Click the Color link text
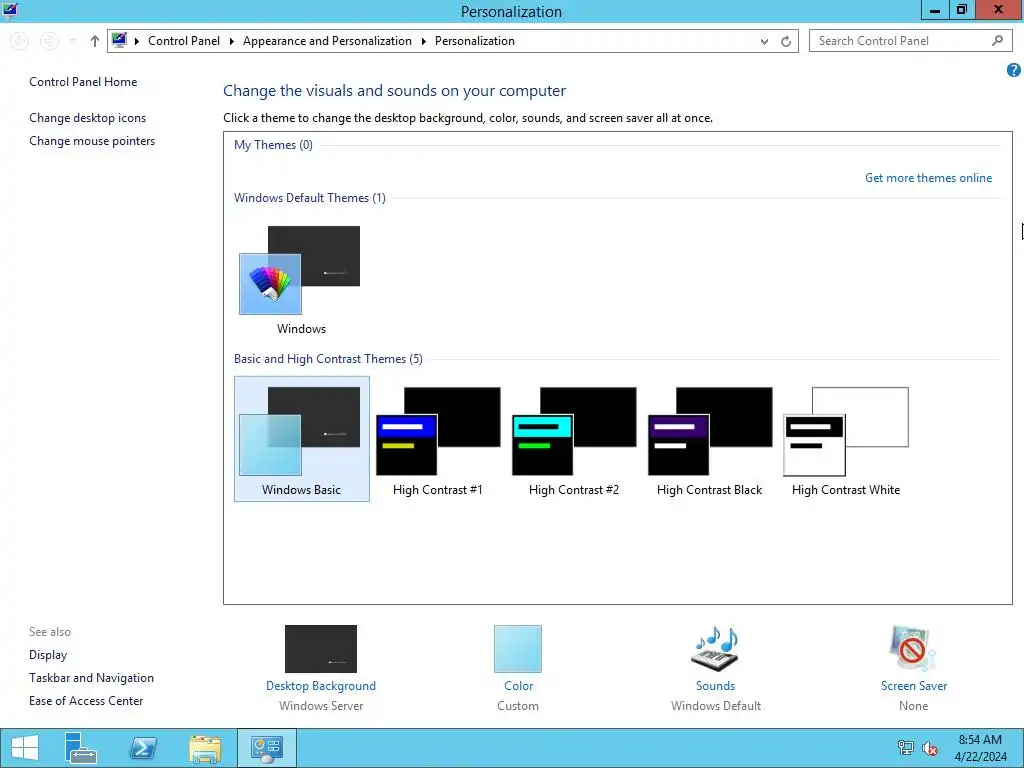The height and width of the screenshot is (768, 1024). [x=519, y=686]
